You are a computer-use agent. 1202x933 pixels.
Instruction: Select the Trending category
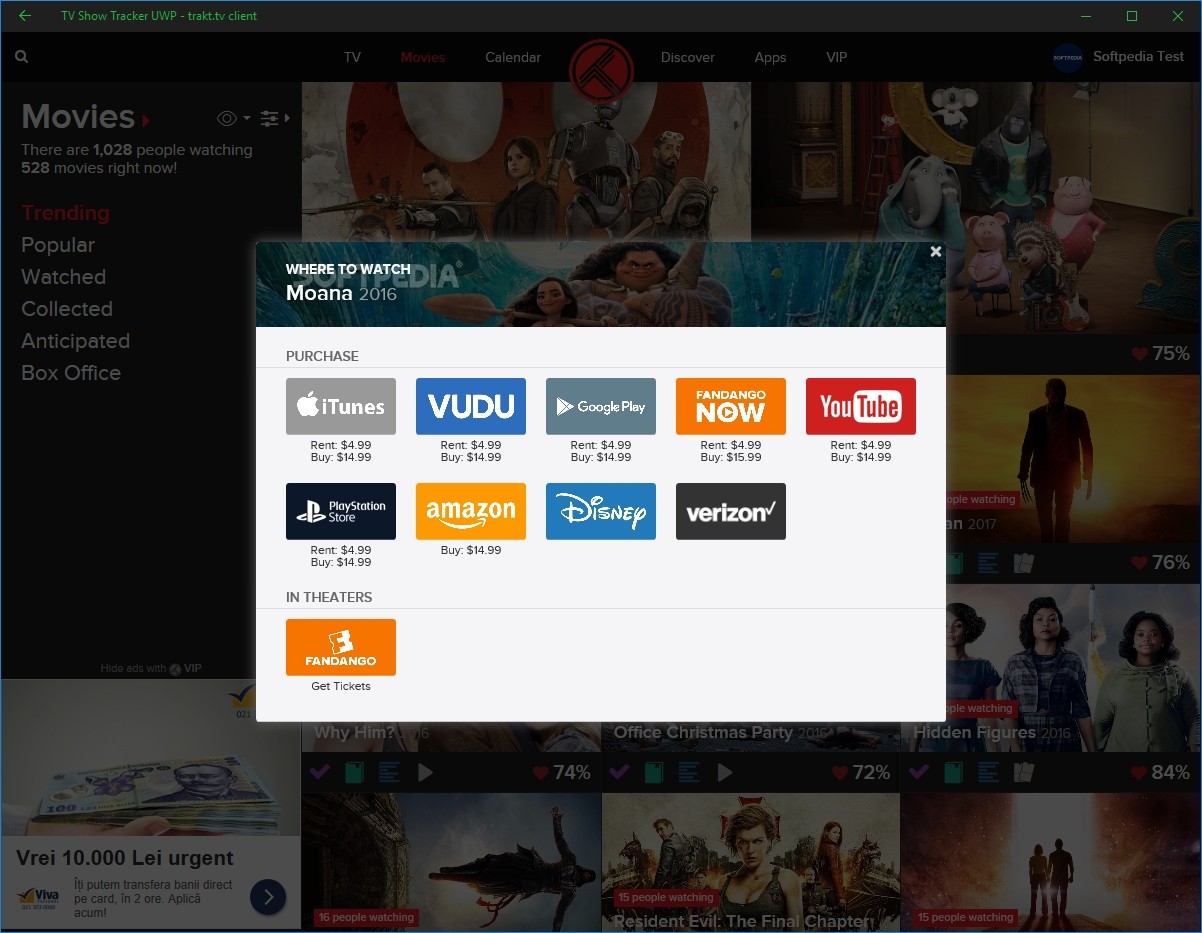point(65,213)
